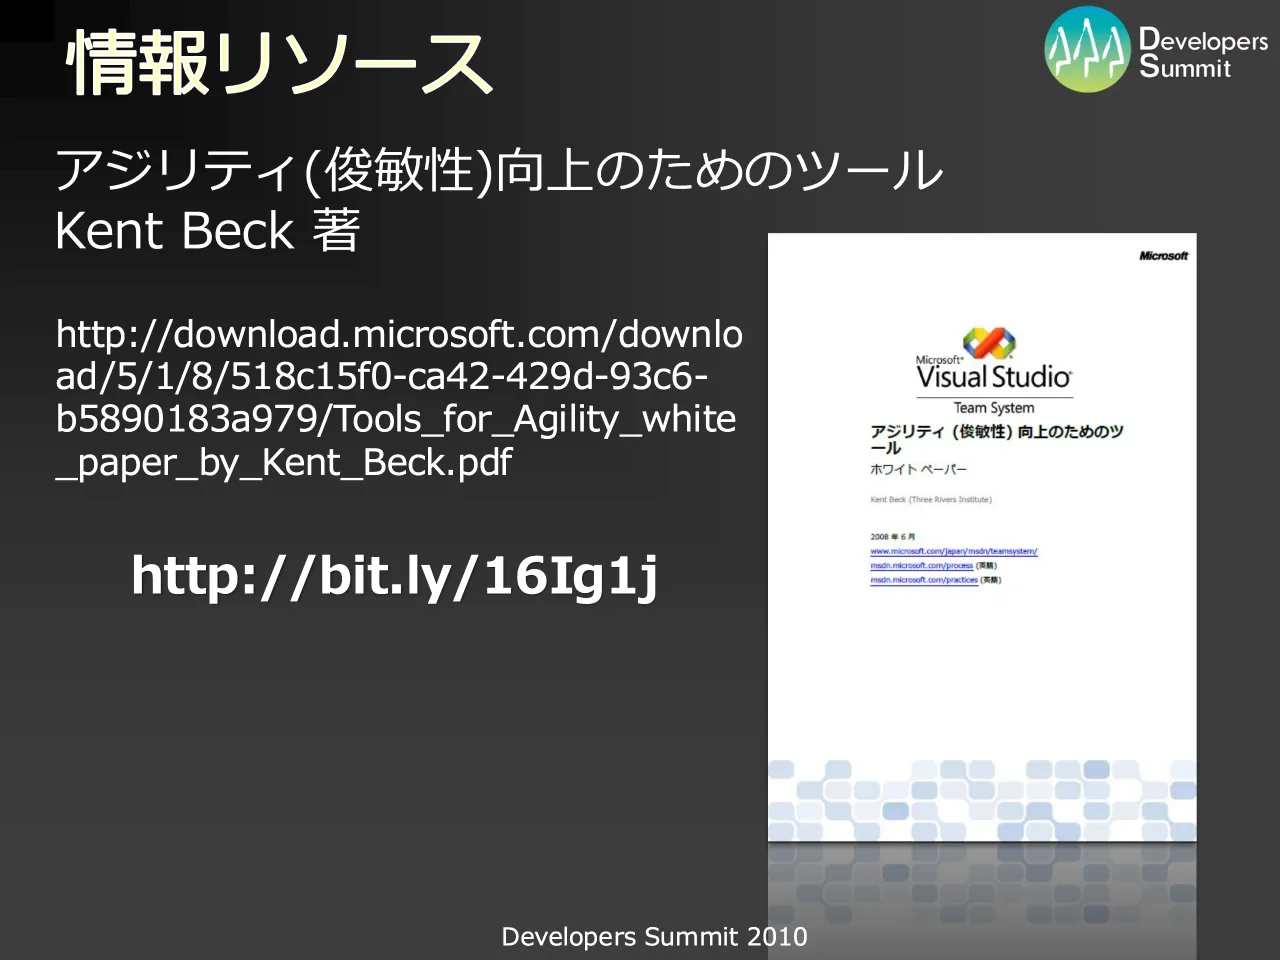Click the Developers Summit logo icon

pyautogui.click(x=1087, y=50)
